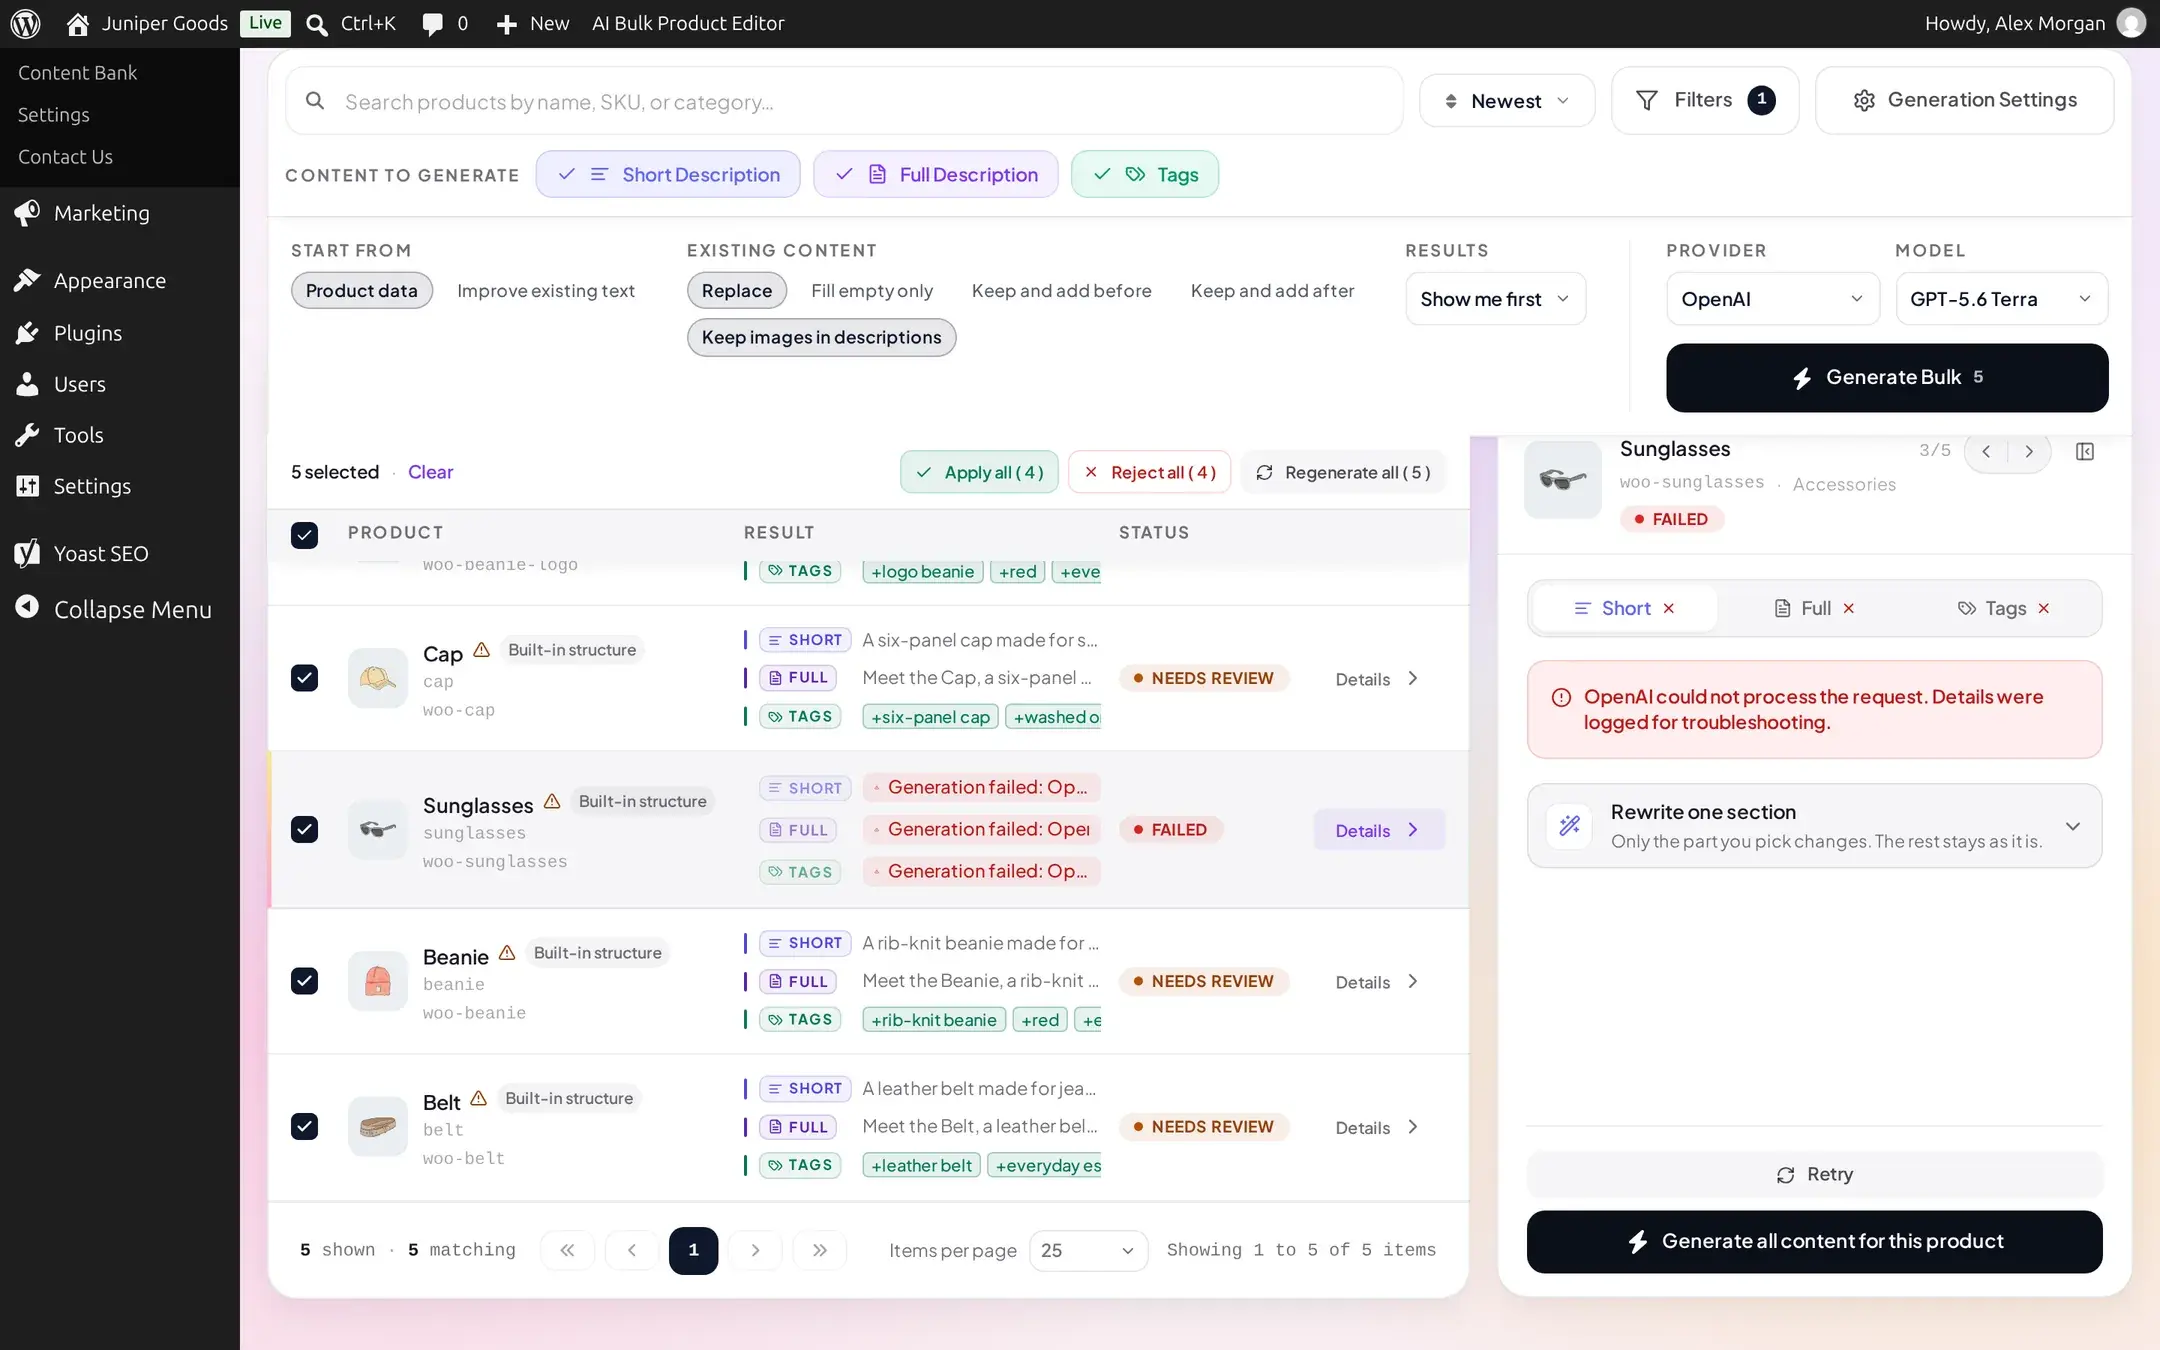2160x1350 pixels.
Task: Uncheck the Belt row checkbox
Action: coord(304,1126)
